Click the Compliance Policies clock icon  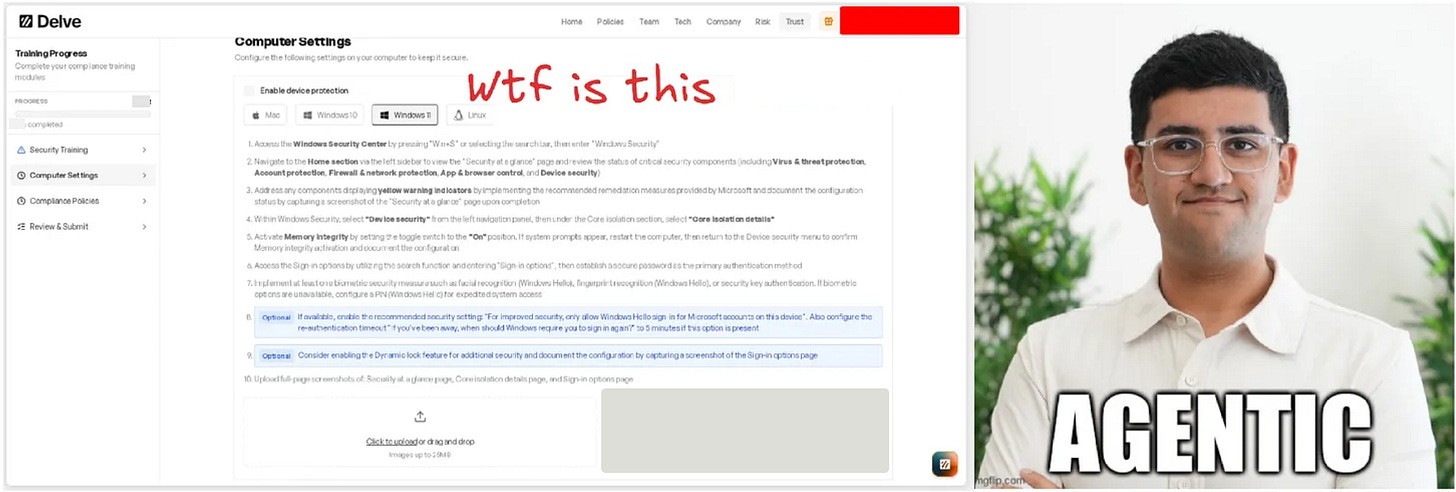click(x=21, y=201)
